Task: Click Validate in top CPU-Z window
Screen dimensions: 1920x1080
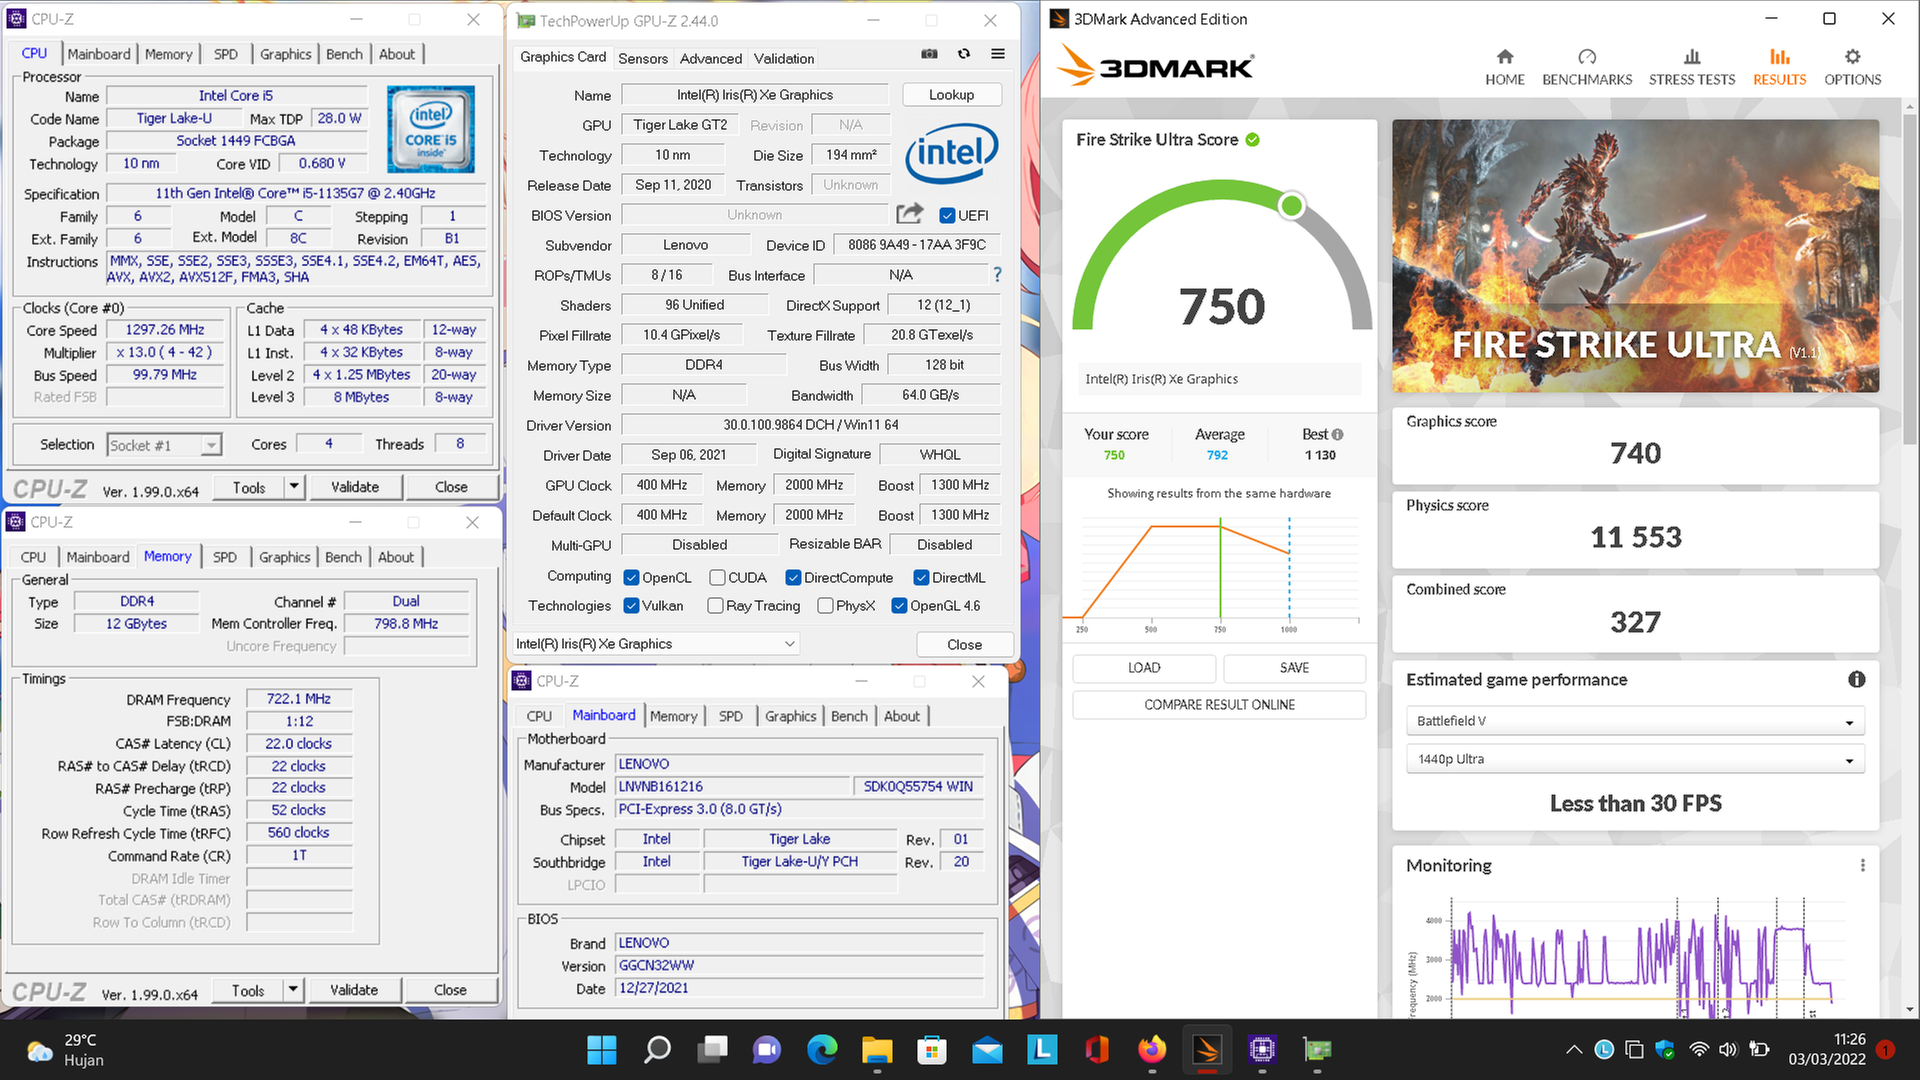Action: 355,487
